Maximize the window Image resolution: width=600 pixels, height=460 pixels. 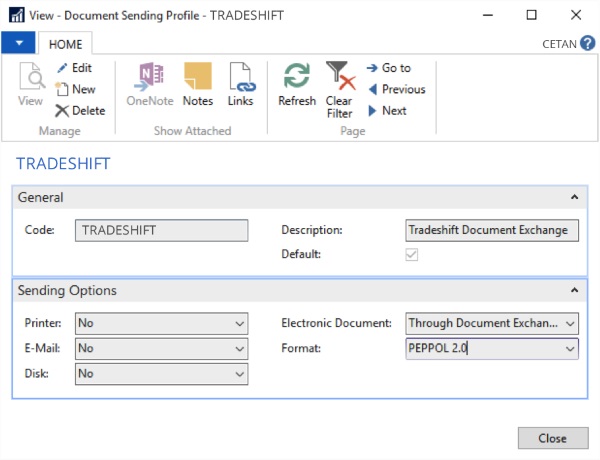tap(532, 15)
